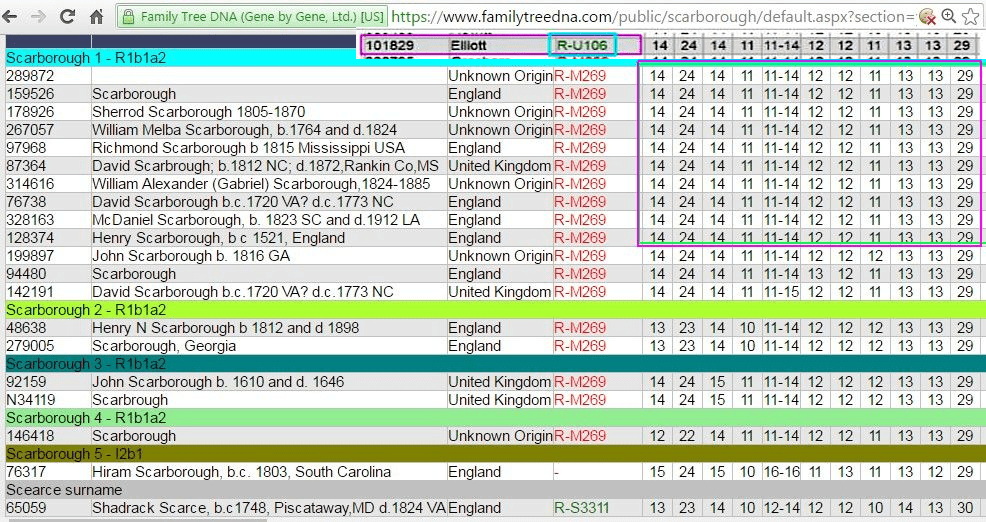Open R-M269 link in the Sherrod Scarborough row
Viewport: 986px width, 522px height.
tap(580, 112)
